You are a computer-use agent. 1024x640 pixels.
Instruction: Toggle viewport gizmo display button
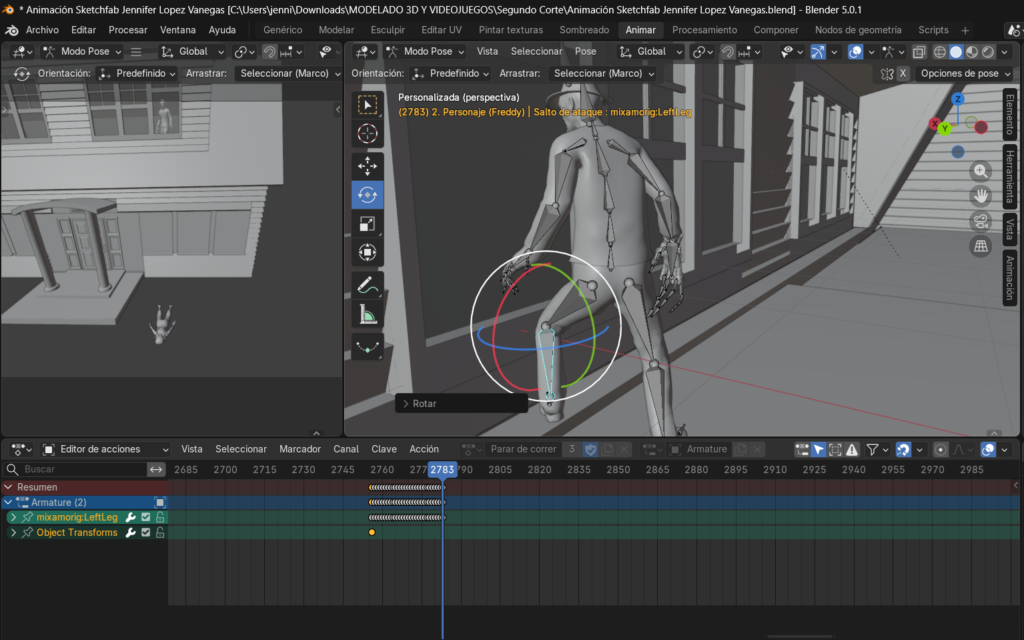[x=818, y=52]
